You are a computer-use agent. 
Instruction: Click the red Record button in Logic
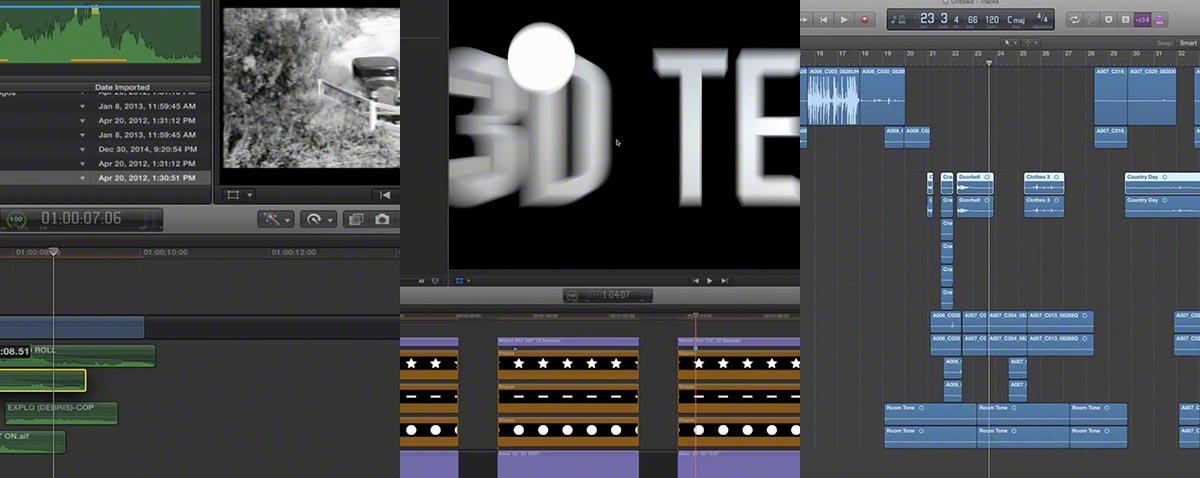click(865, 19)
